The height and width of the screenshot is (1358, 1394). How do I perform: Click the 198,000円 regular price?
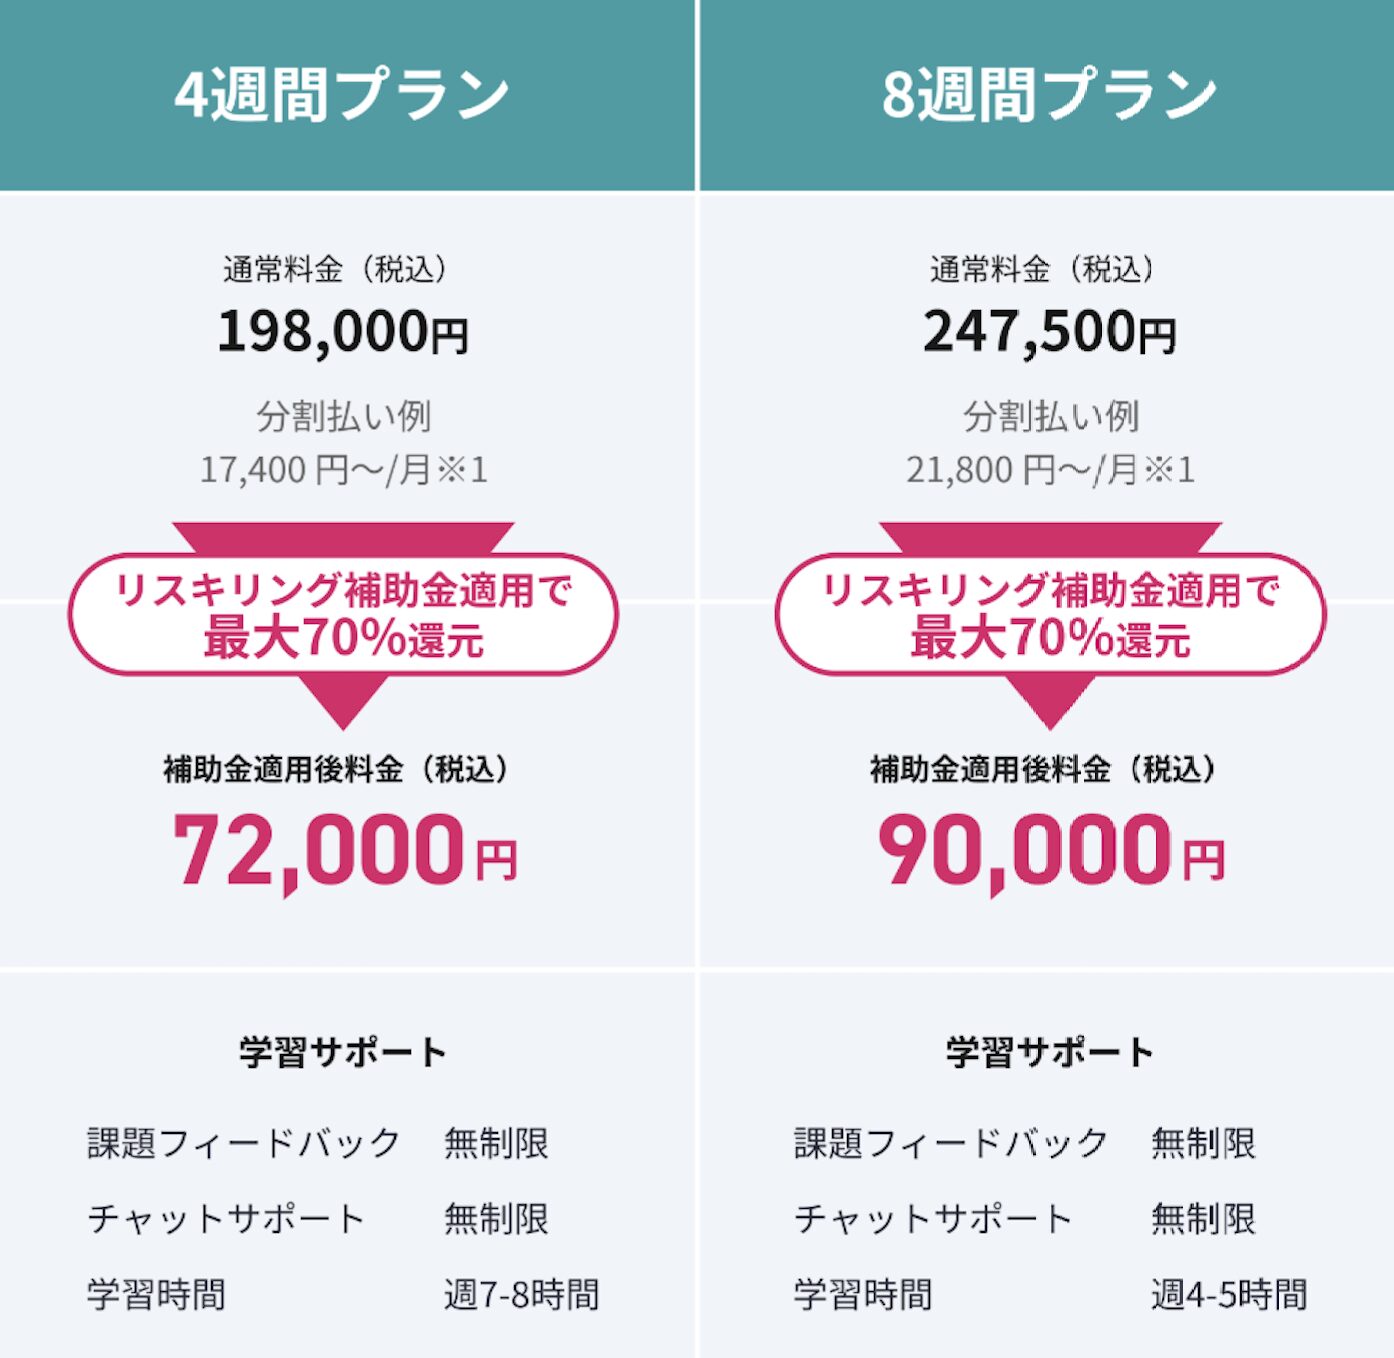(343, 331)
